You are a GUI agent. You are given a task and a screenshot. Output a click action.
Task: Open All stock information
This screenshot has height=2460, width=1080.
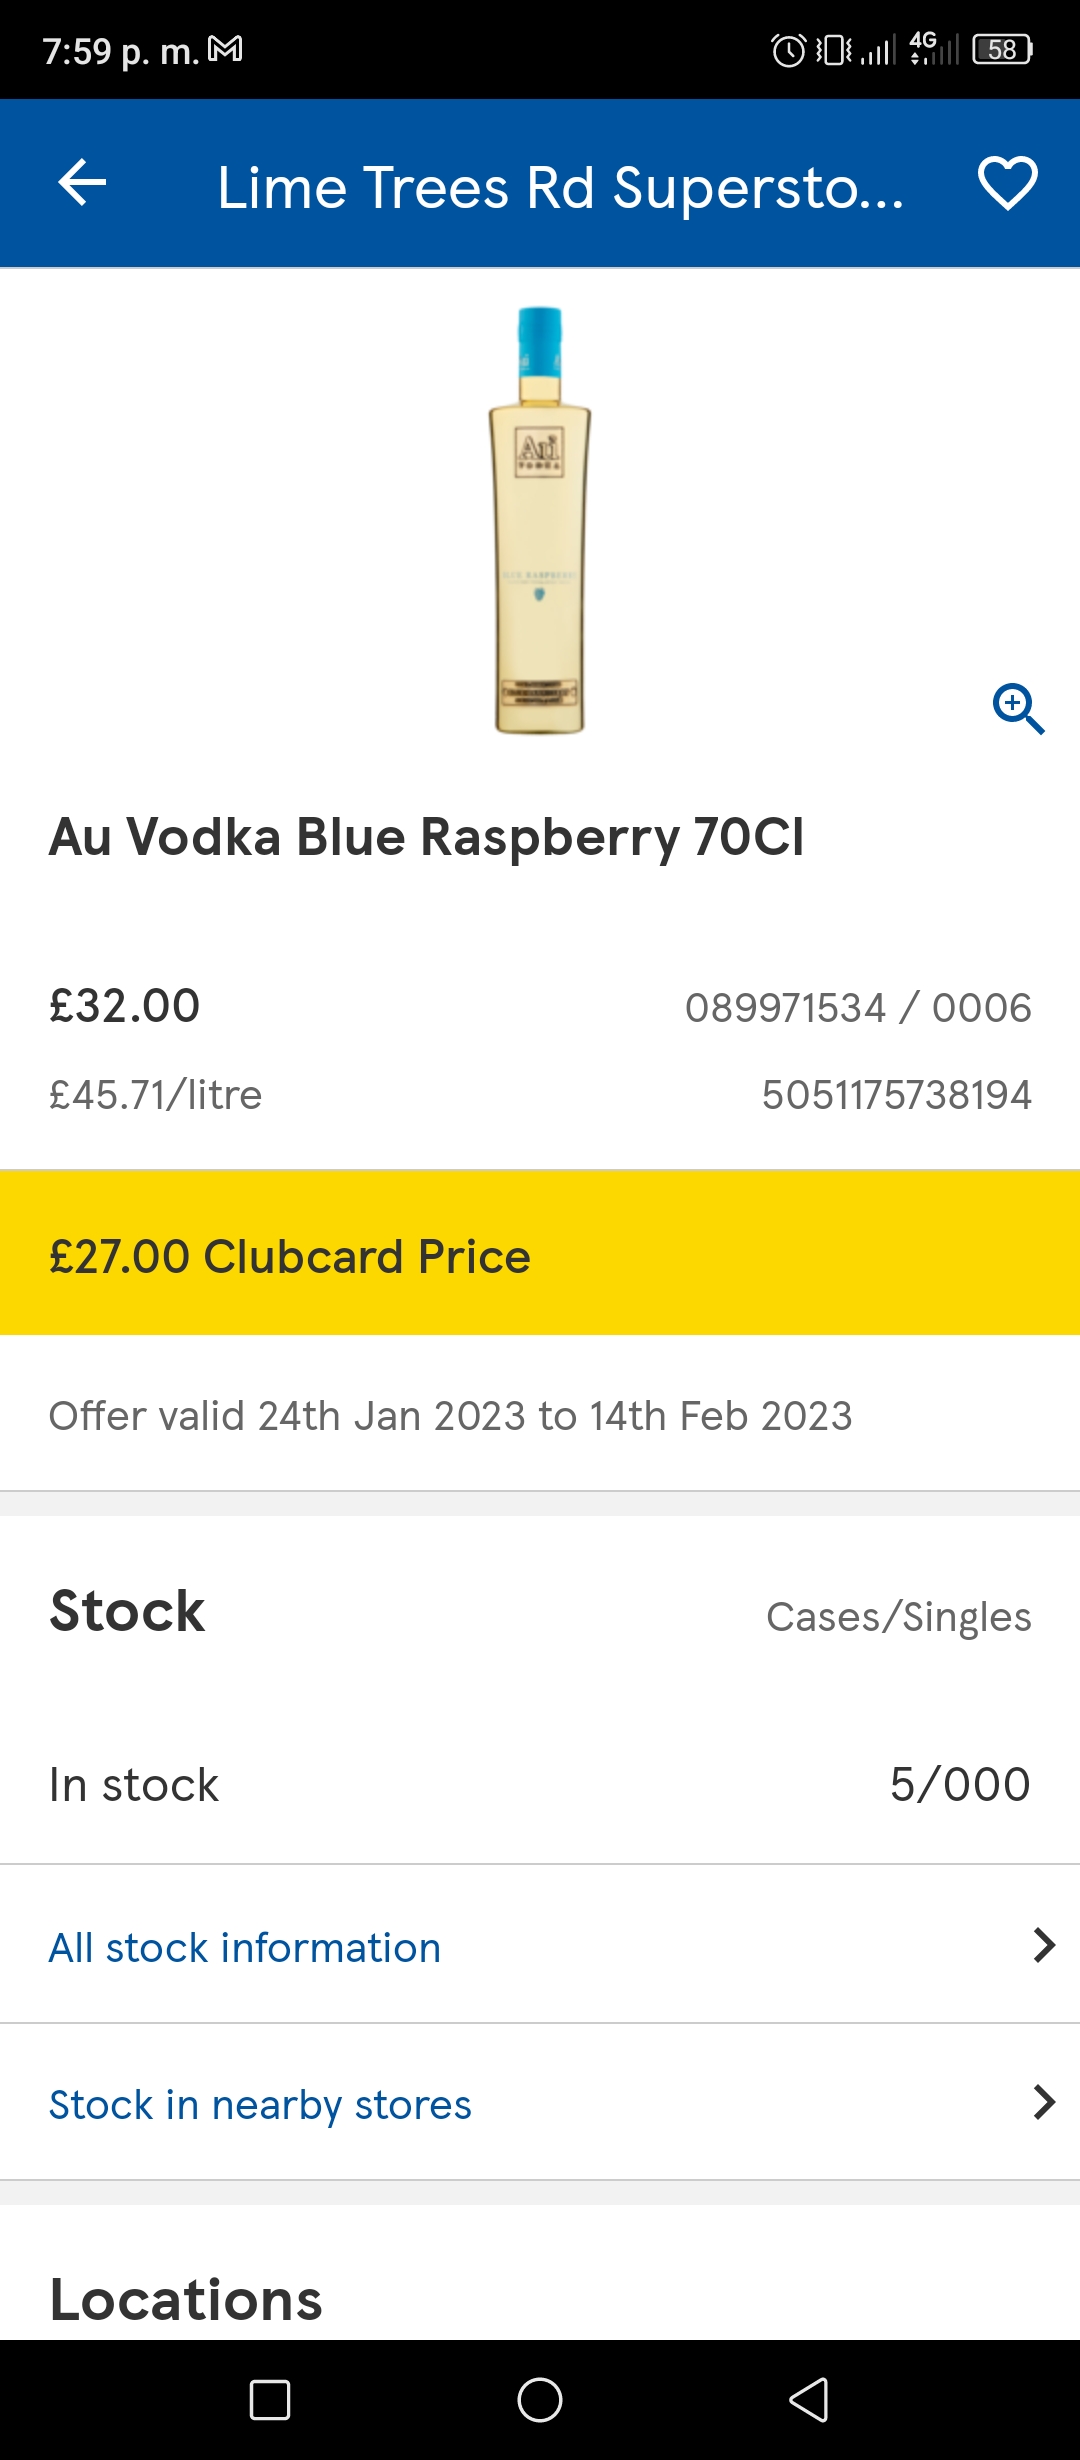pos(540,1944)
